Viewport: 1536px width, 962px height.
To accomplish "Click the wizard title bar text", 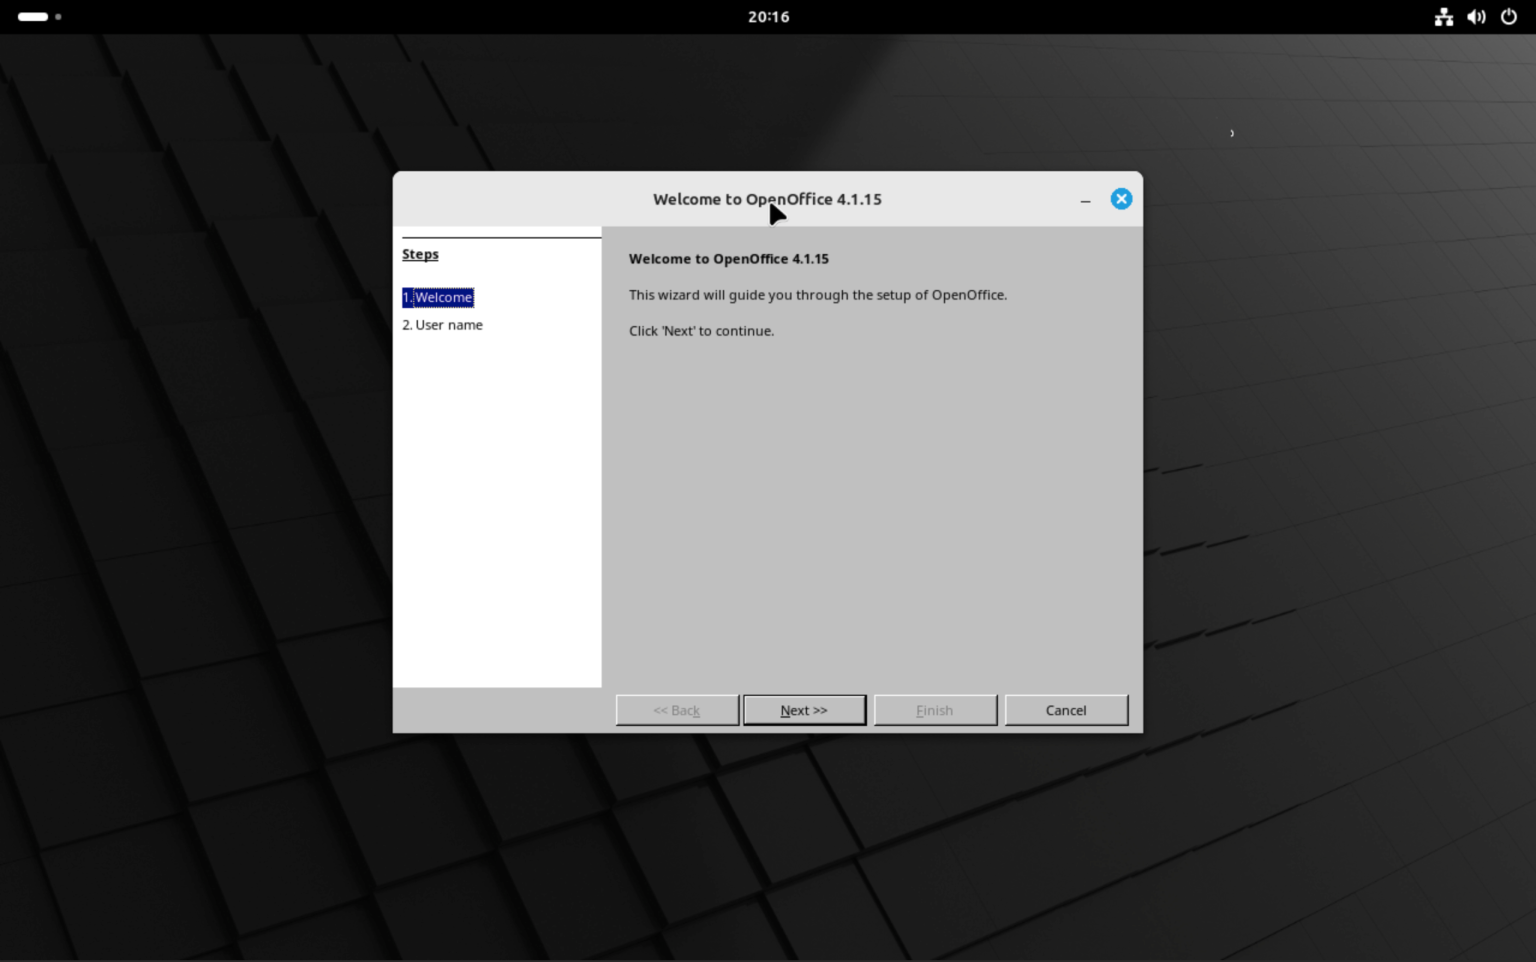I will [767, 199].
